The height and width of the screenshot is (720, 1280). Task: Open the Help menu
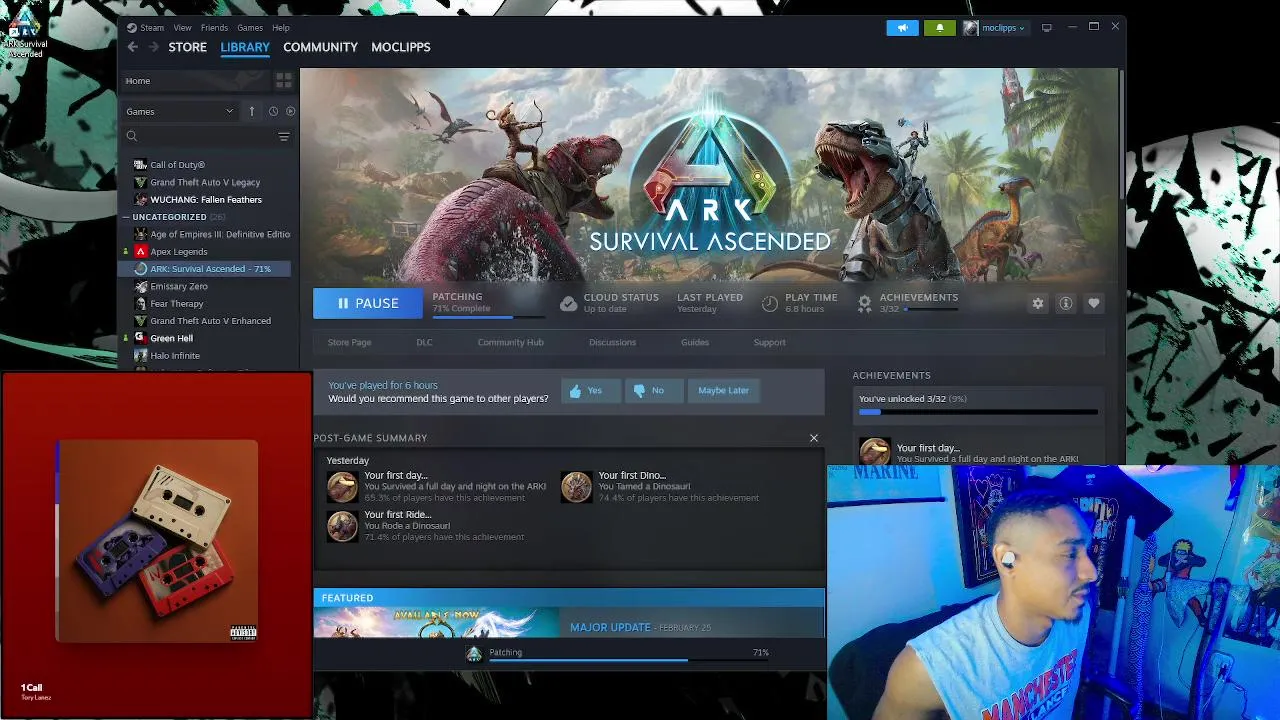tap(281, 28)
